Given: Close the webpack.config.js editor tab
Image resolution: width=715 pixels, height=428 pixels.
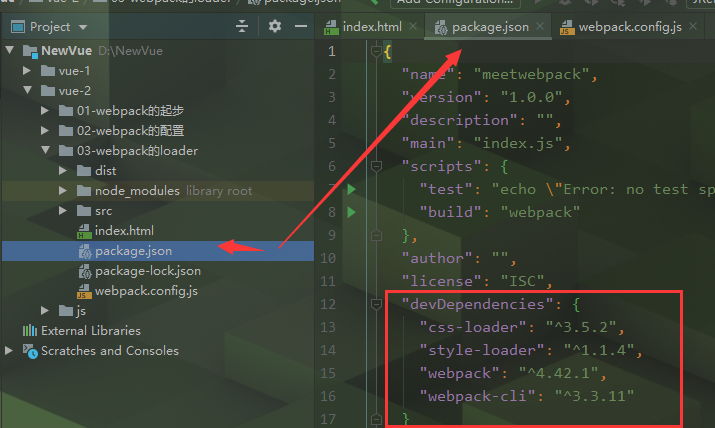Looking at the screenshot, I should click(694, 26).
